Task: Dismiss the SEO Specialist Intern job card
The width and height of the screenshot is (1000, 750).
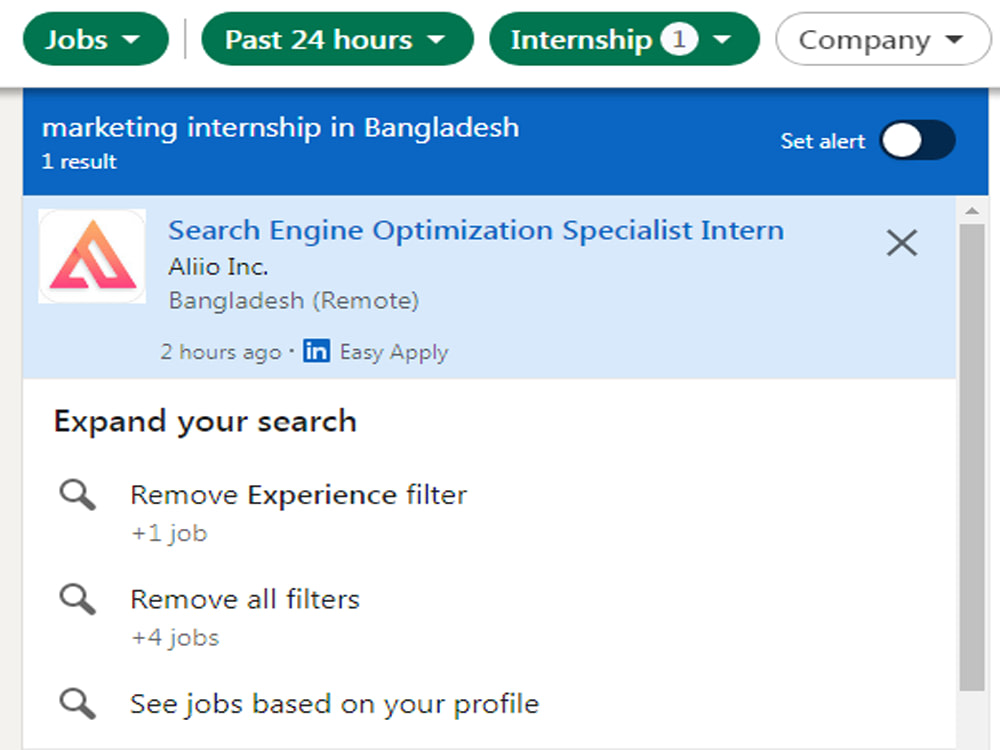Action: tap(902, 243)
